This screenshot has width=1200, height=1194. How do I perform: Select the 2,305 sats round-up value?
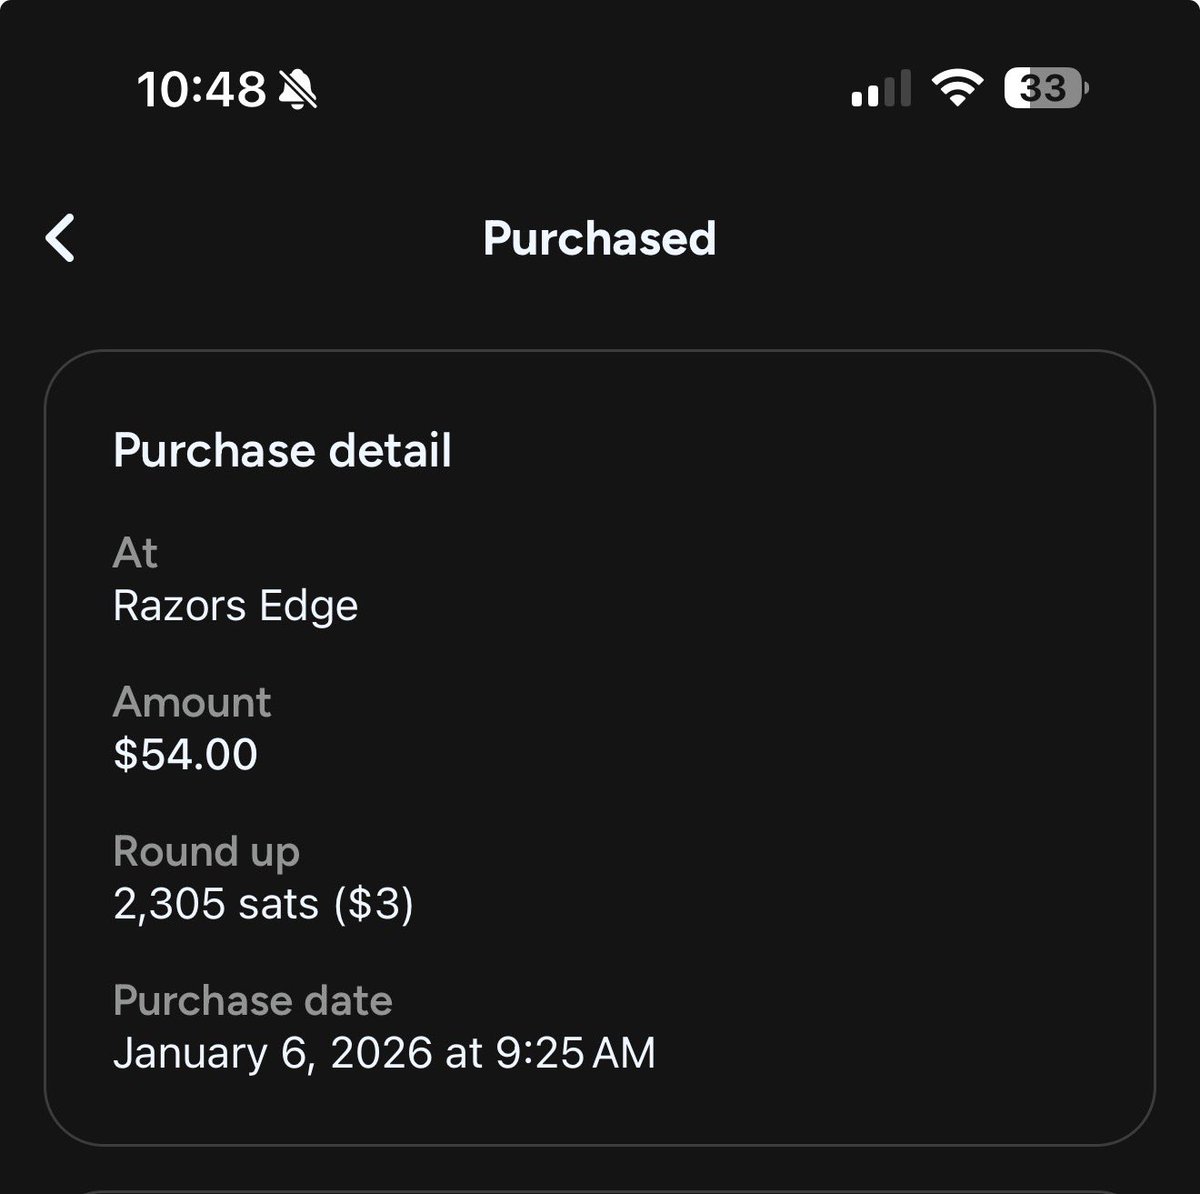(215, 904)
